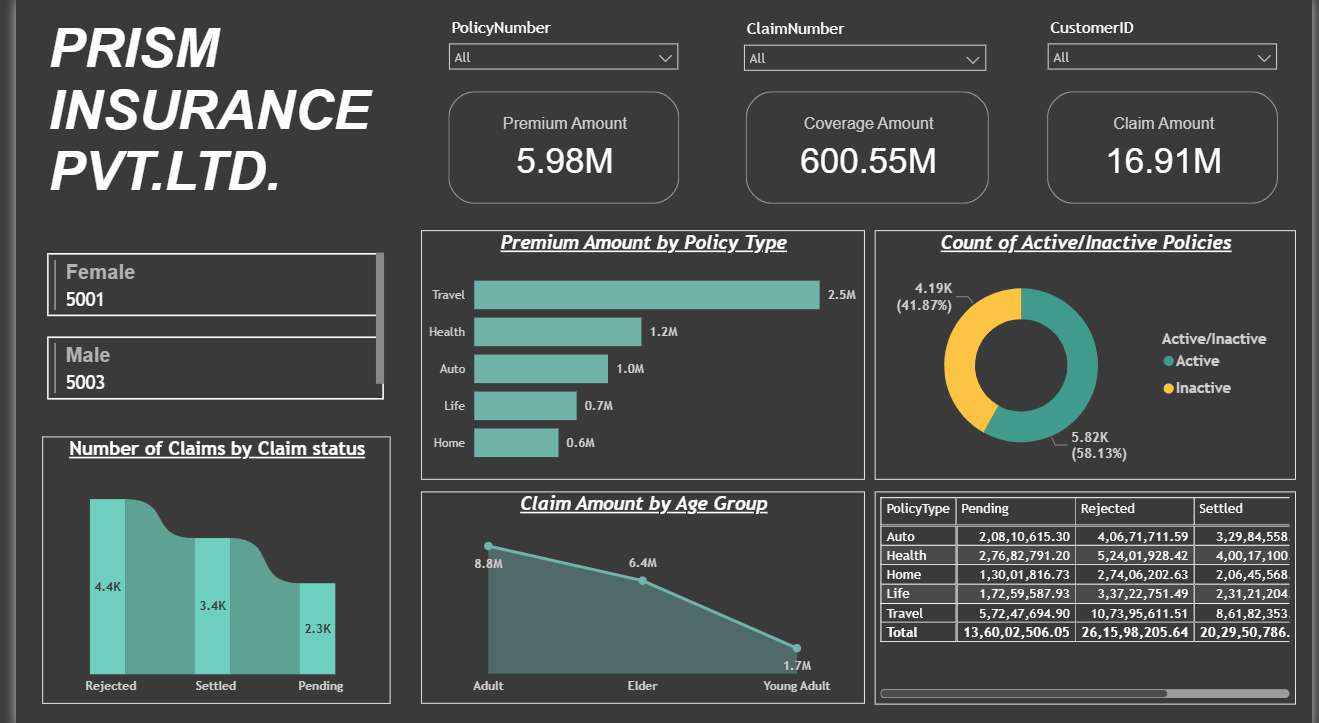Select the Male slicer showing 5003
Screen dimensions: 1319x723
(211, 367)
